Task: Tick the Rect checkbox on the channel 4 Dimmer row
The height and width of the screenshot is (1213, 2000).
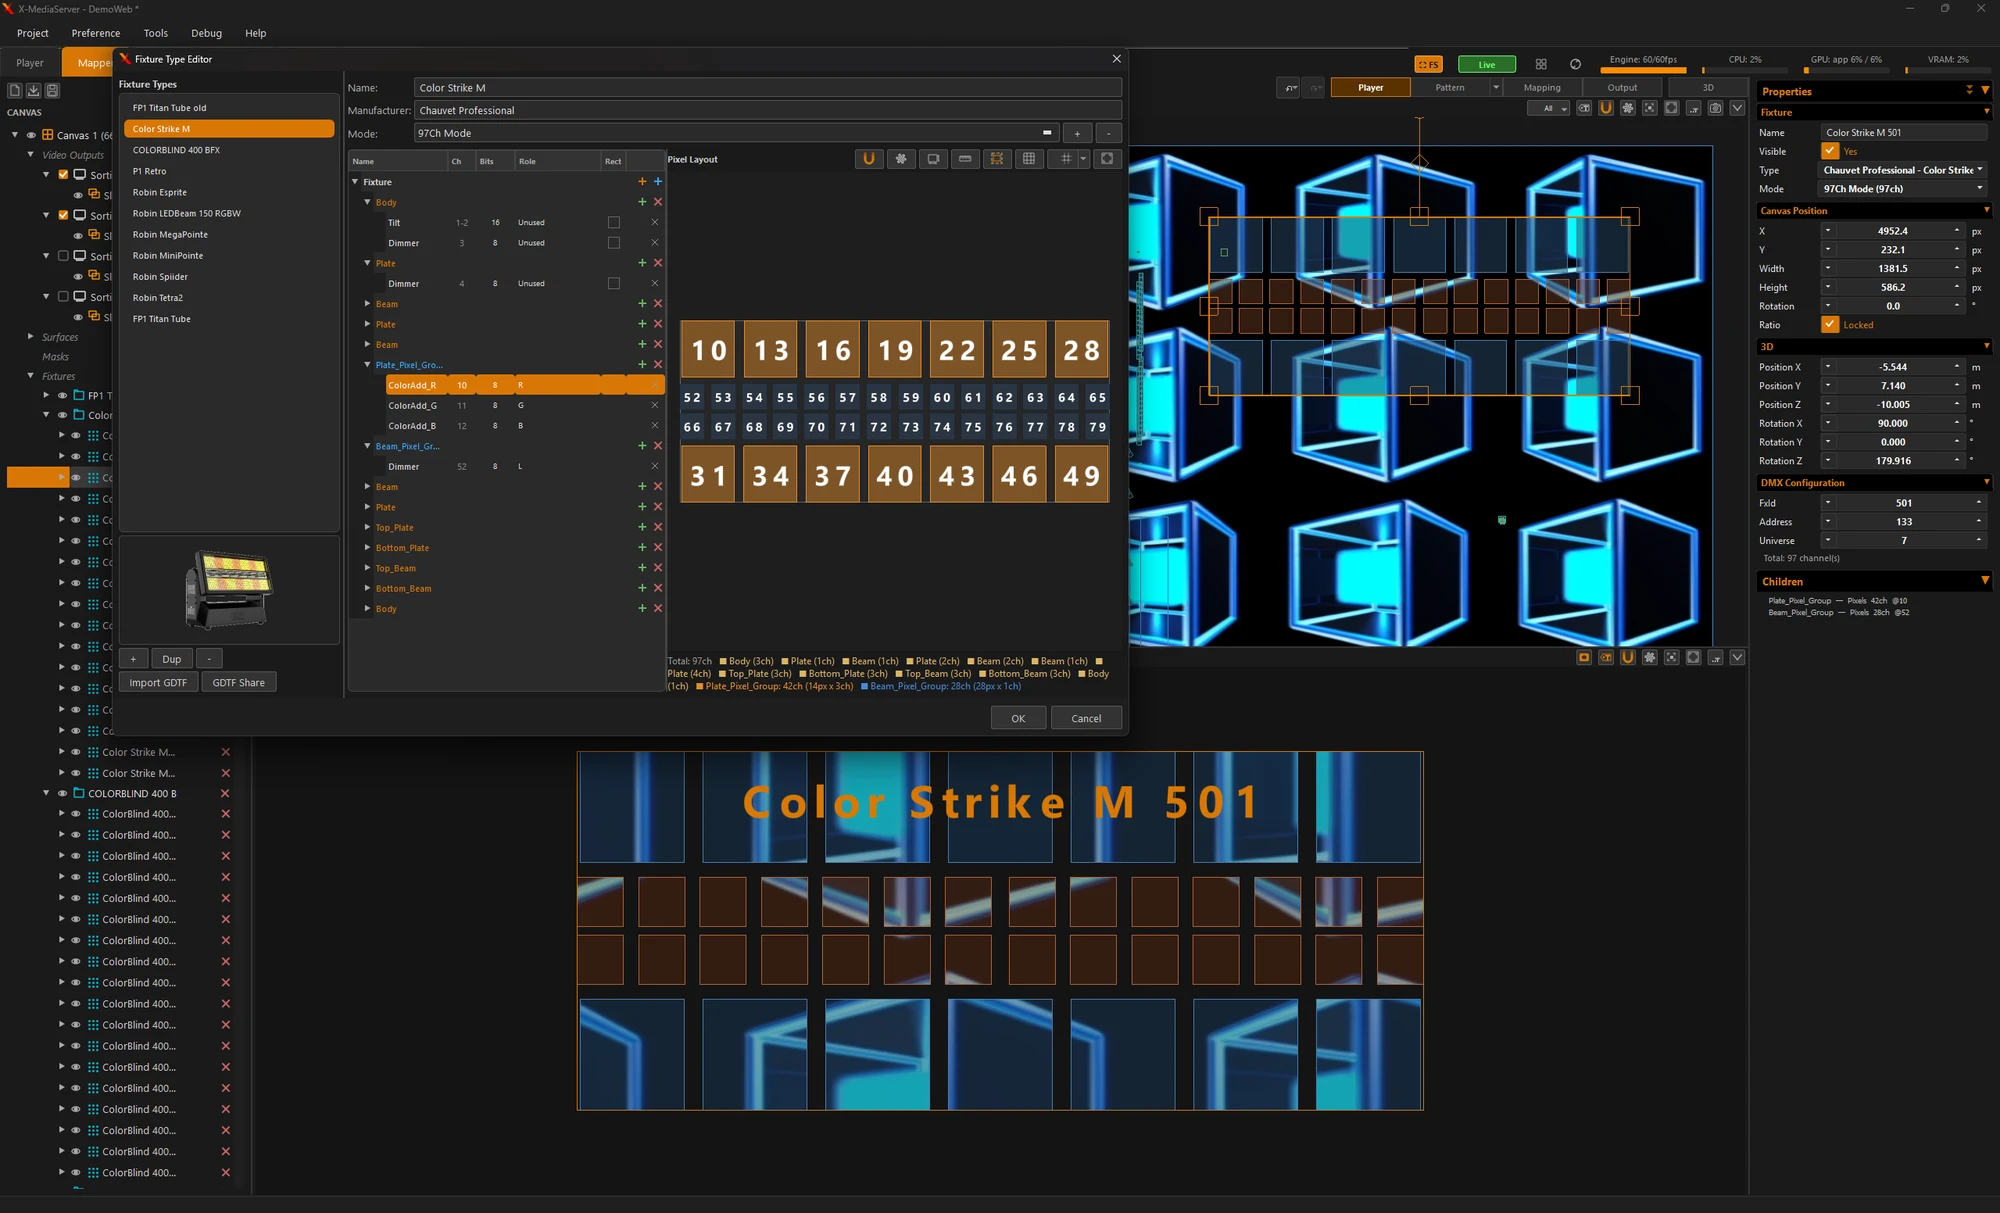Action: coord(614,284)
